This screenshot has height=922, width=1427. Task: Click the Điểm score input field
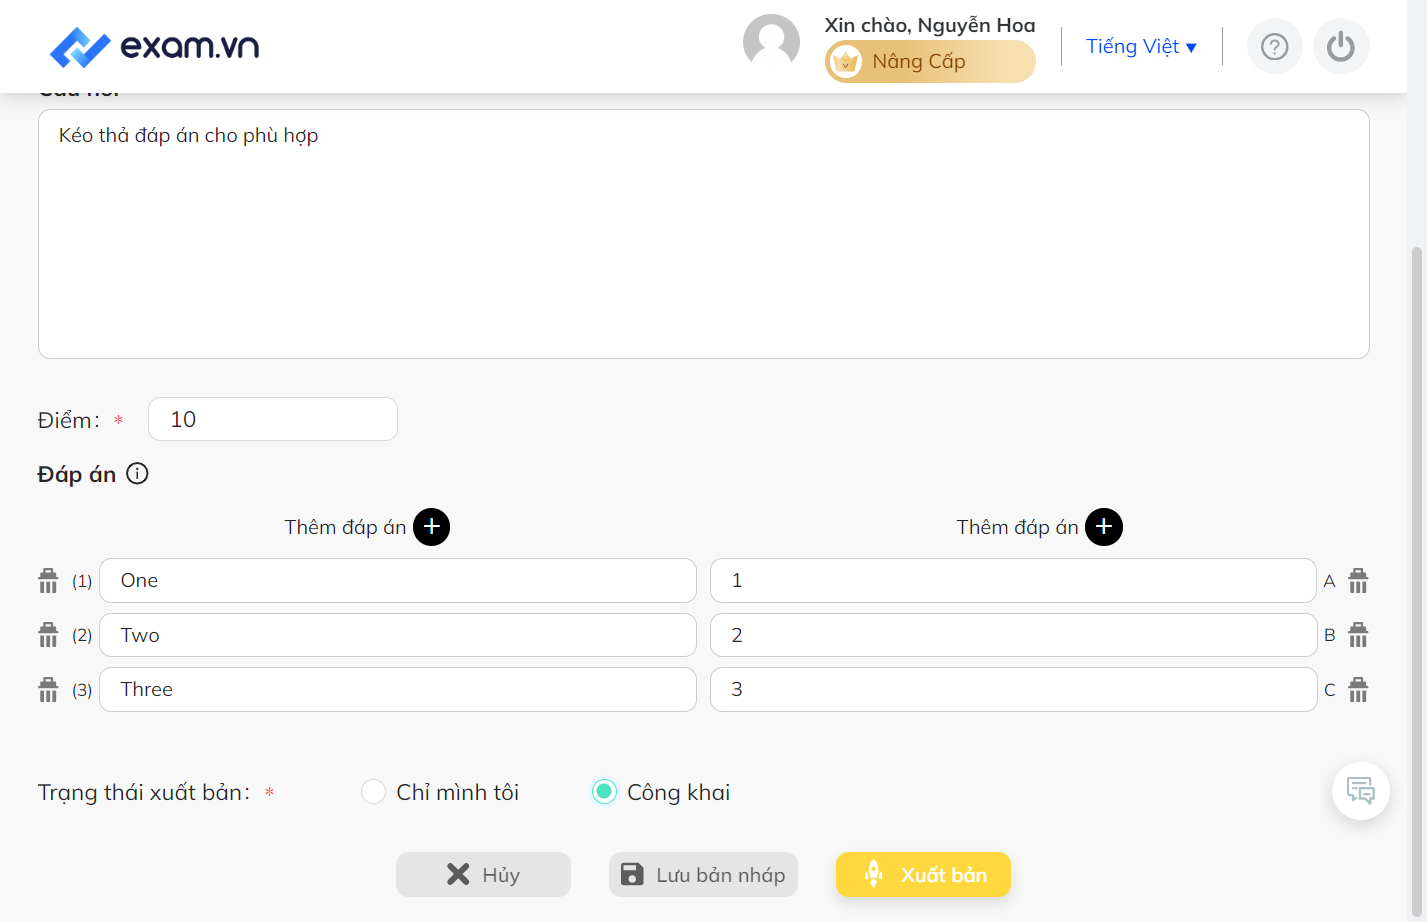(273, 419)
